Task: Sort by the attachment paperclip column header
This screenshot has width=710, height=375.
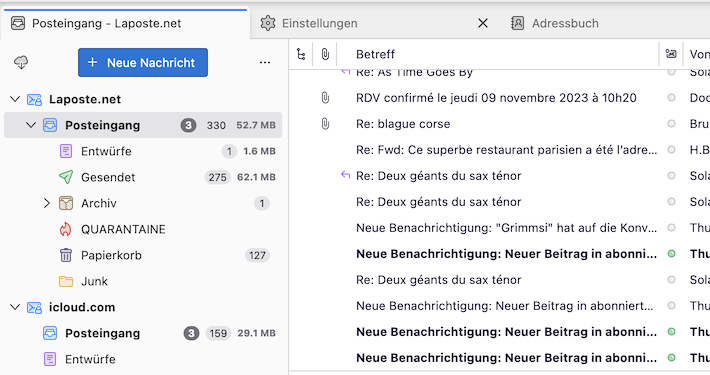Action: [325, 54]
